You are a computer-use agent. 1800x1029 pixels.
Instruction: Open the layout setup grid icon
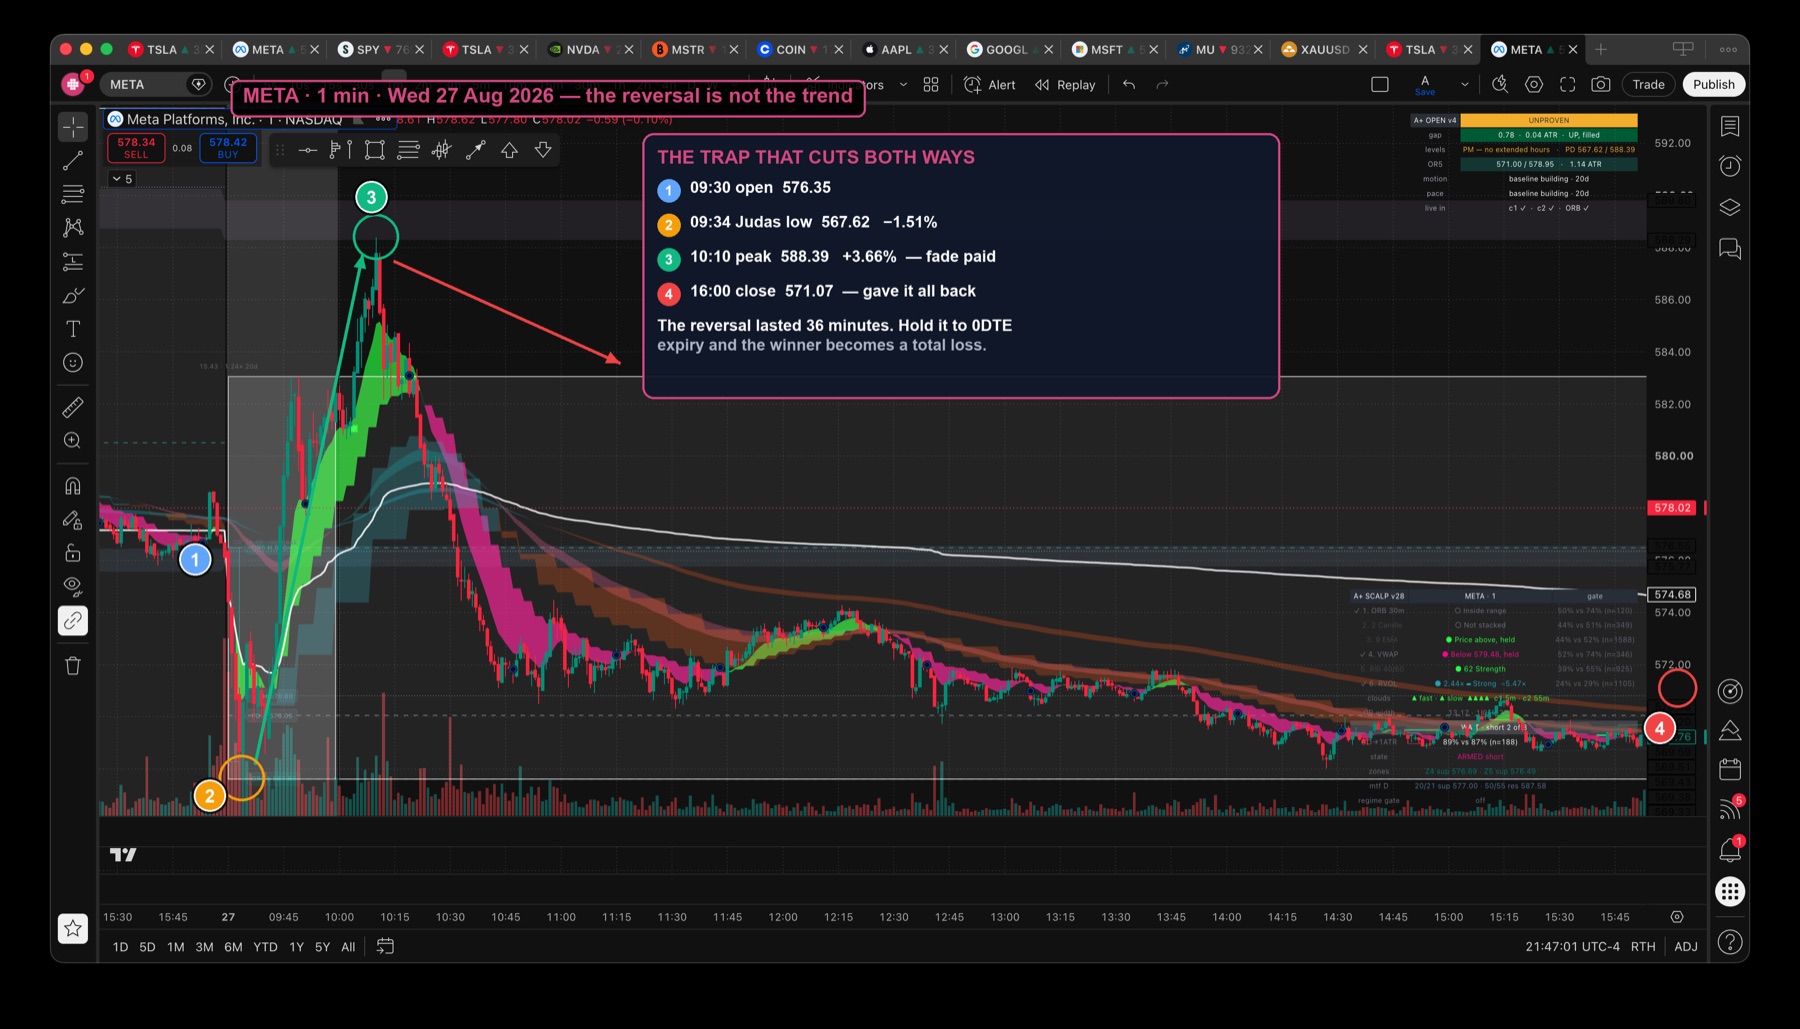pos(931,85)
